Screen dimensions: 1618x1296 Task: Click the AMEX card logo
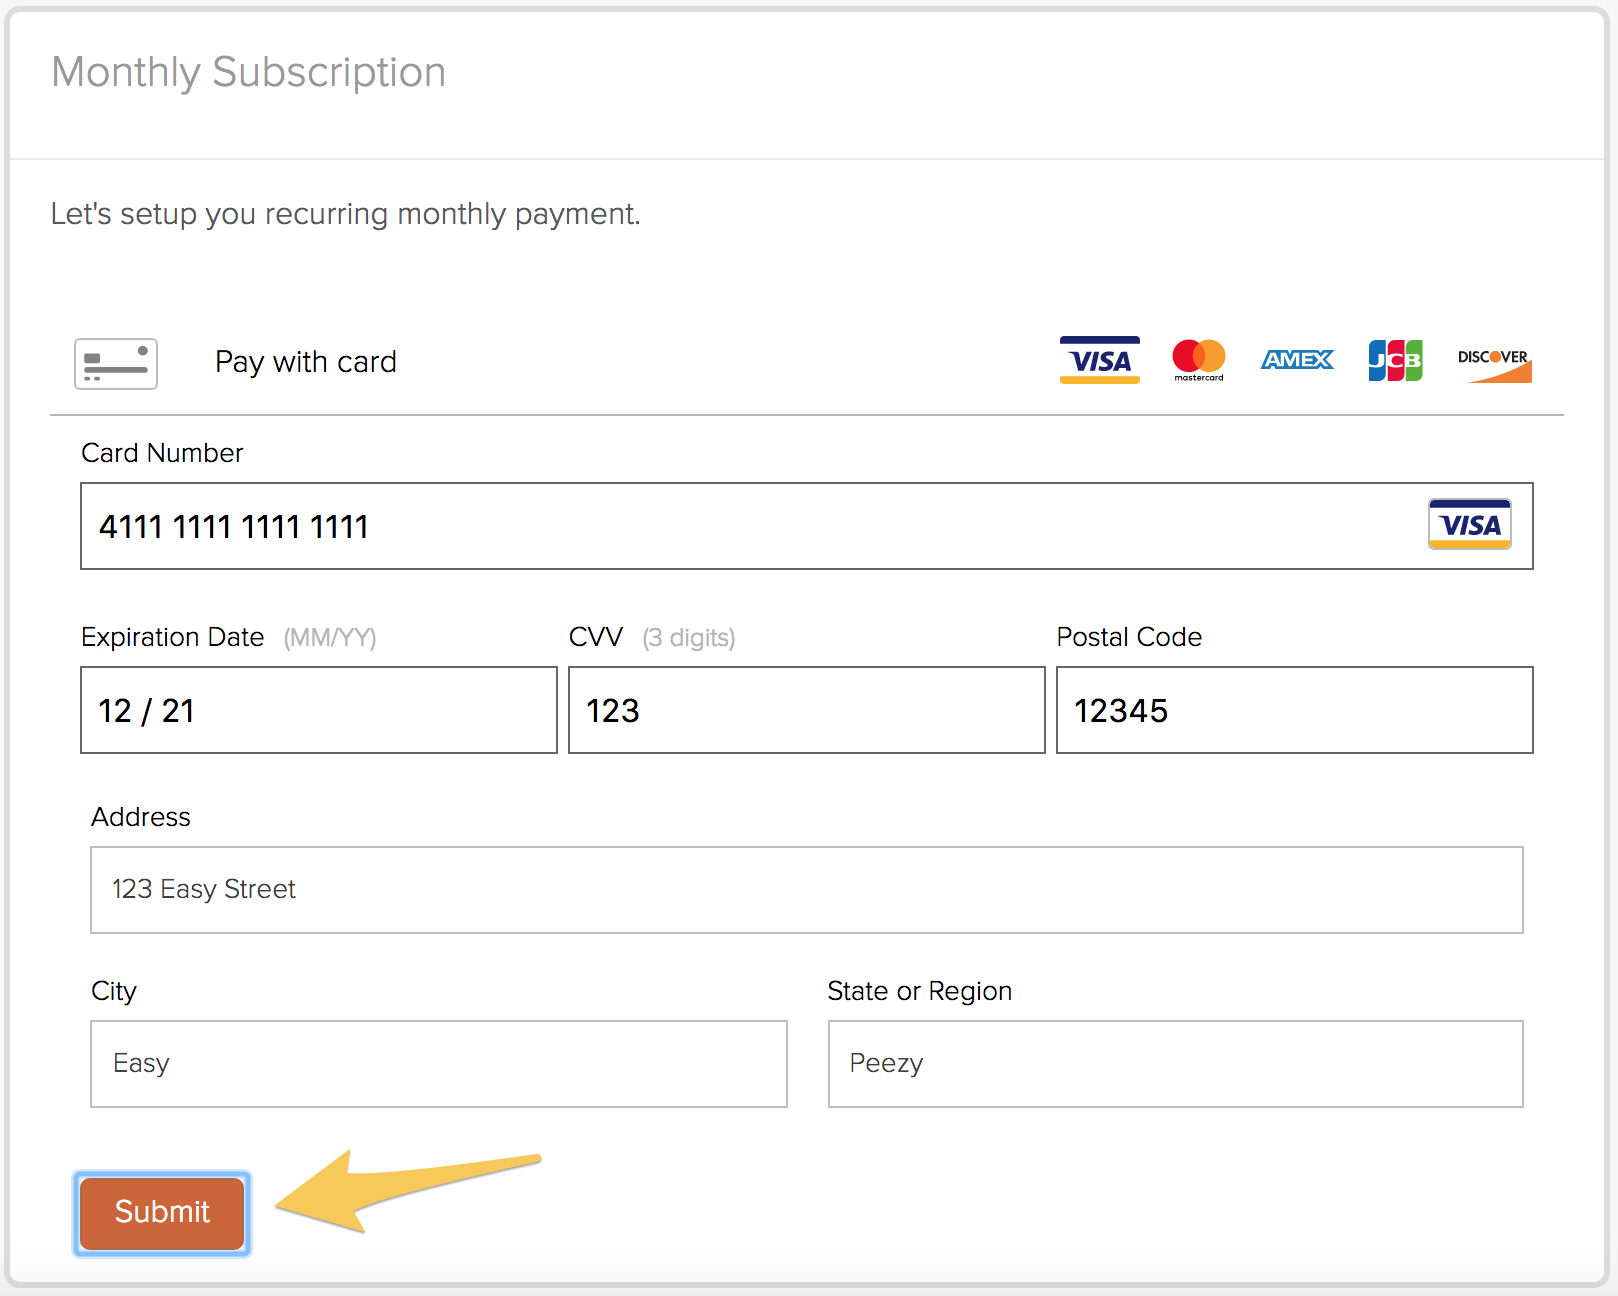click(x=1297, y=360)
